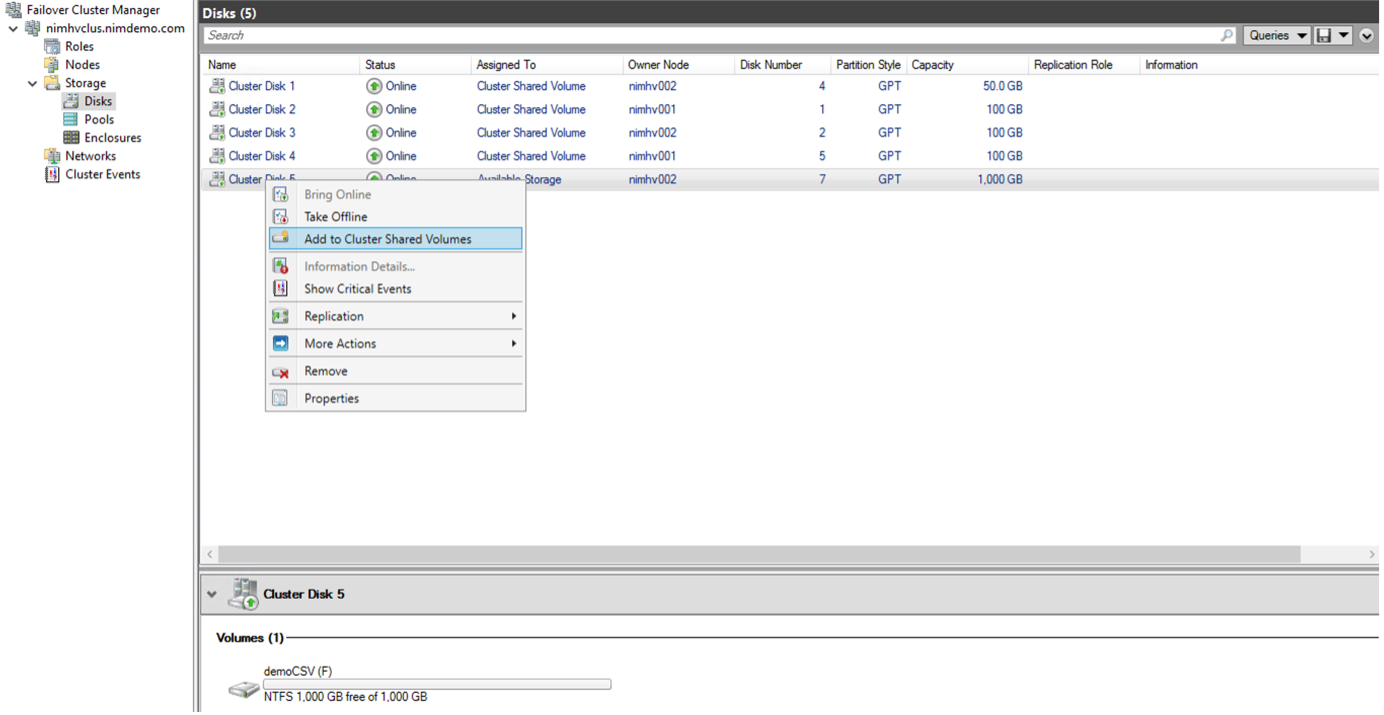The height and width of the screenshot is (715, 1384).
Task: Click the search magnifier icon
Action: pyautogui.click(x=1227, y=36)
